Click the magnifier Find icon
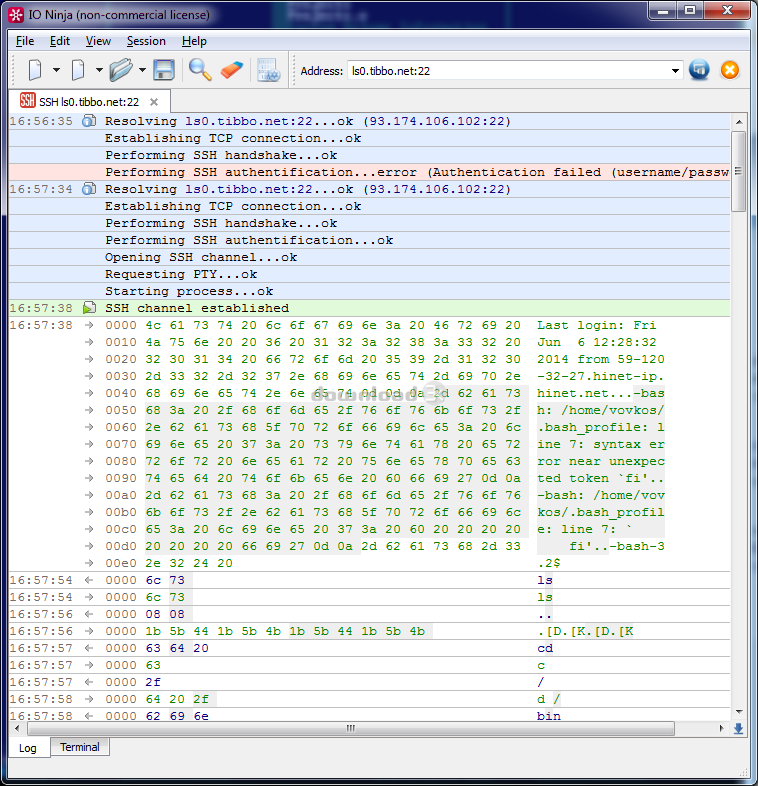The height and width of the screenshot is (786, 758). [x=200, y=70]
